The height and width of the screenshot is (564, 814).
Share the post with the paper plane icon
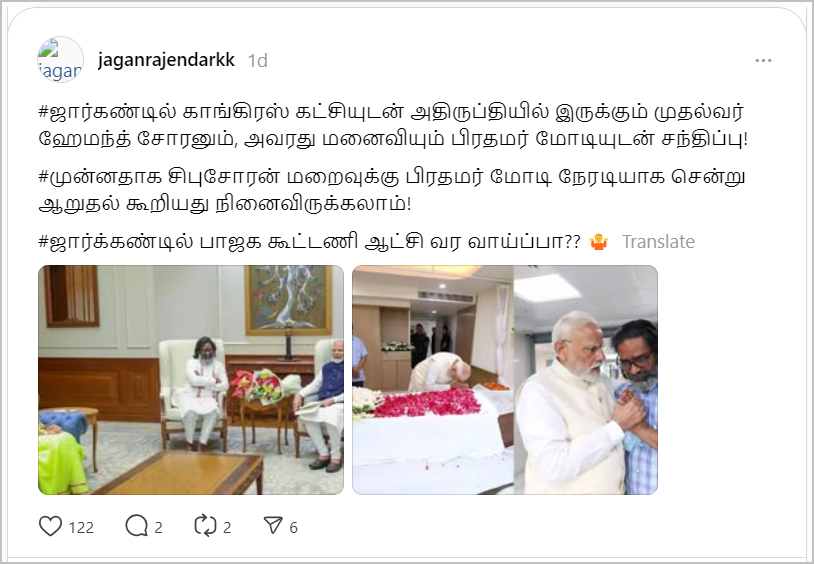[x=273, y=526]
